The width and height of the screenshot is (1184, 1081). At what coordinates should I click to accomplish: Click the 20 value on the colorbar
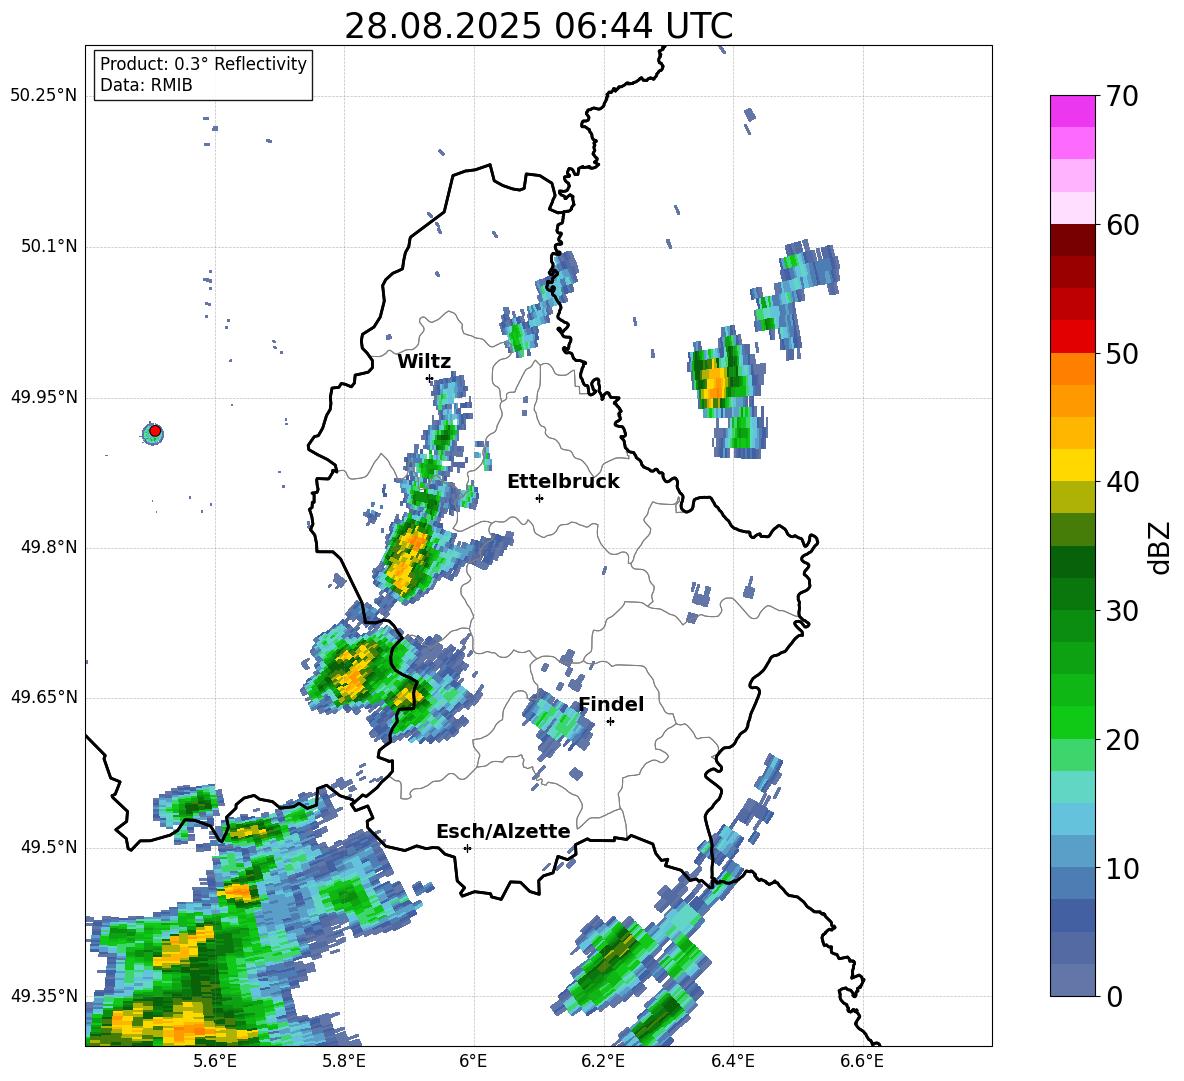click(x=1122, y=739)
